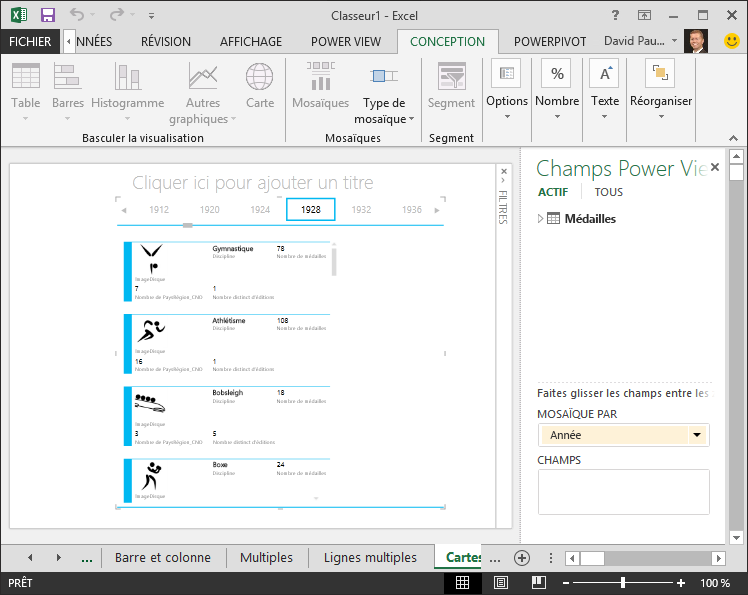Switch to the RÉVISION tab

point(166,42)
